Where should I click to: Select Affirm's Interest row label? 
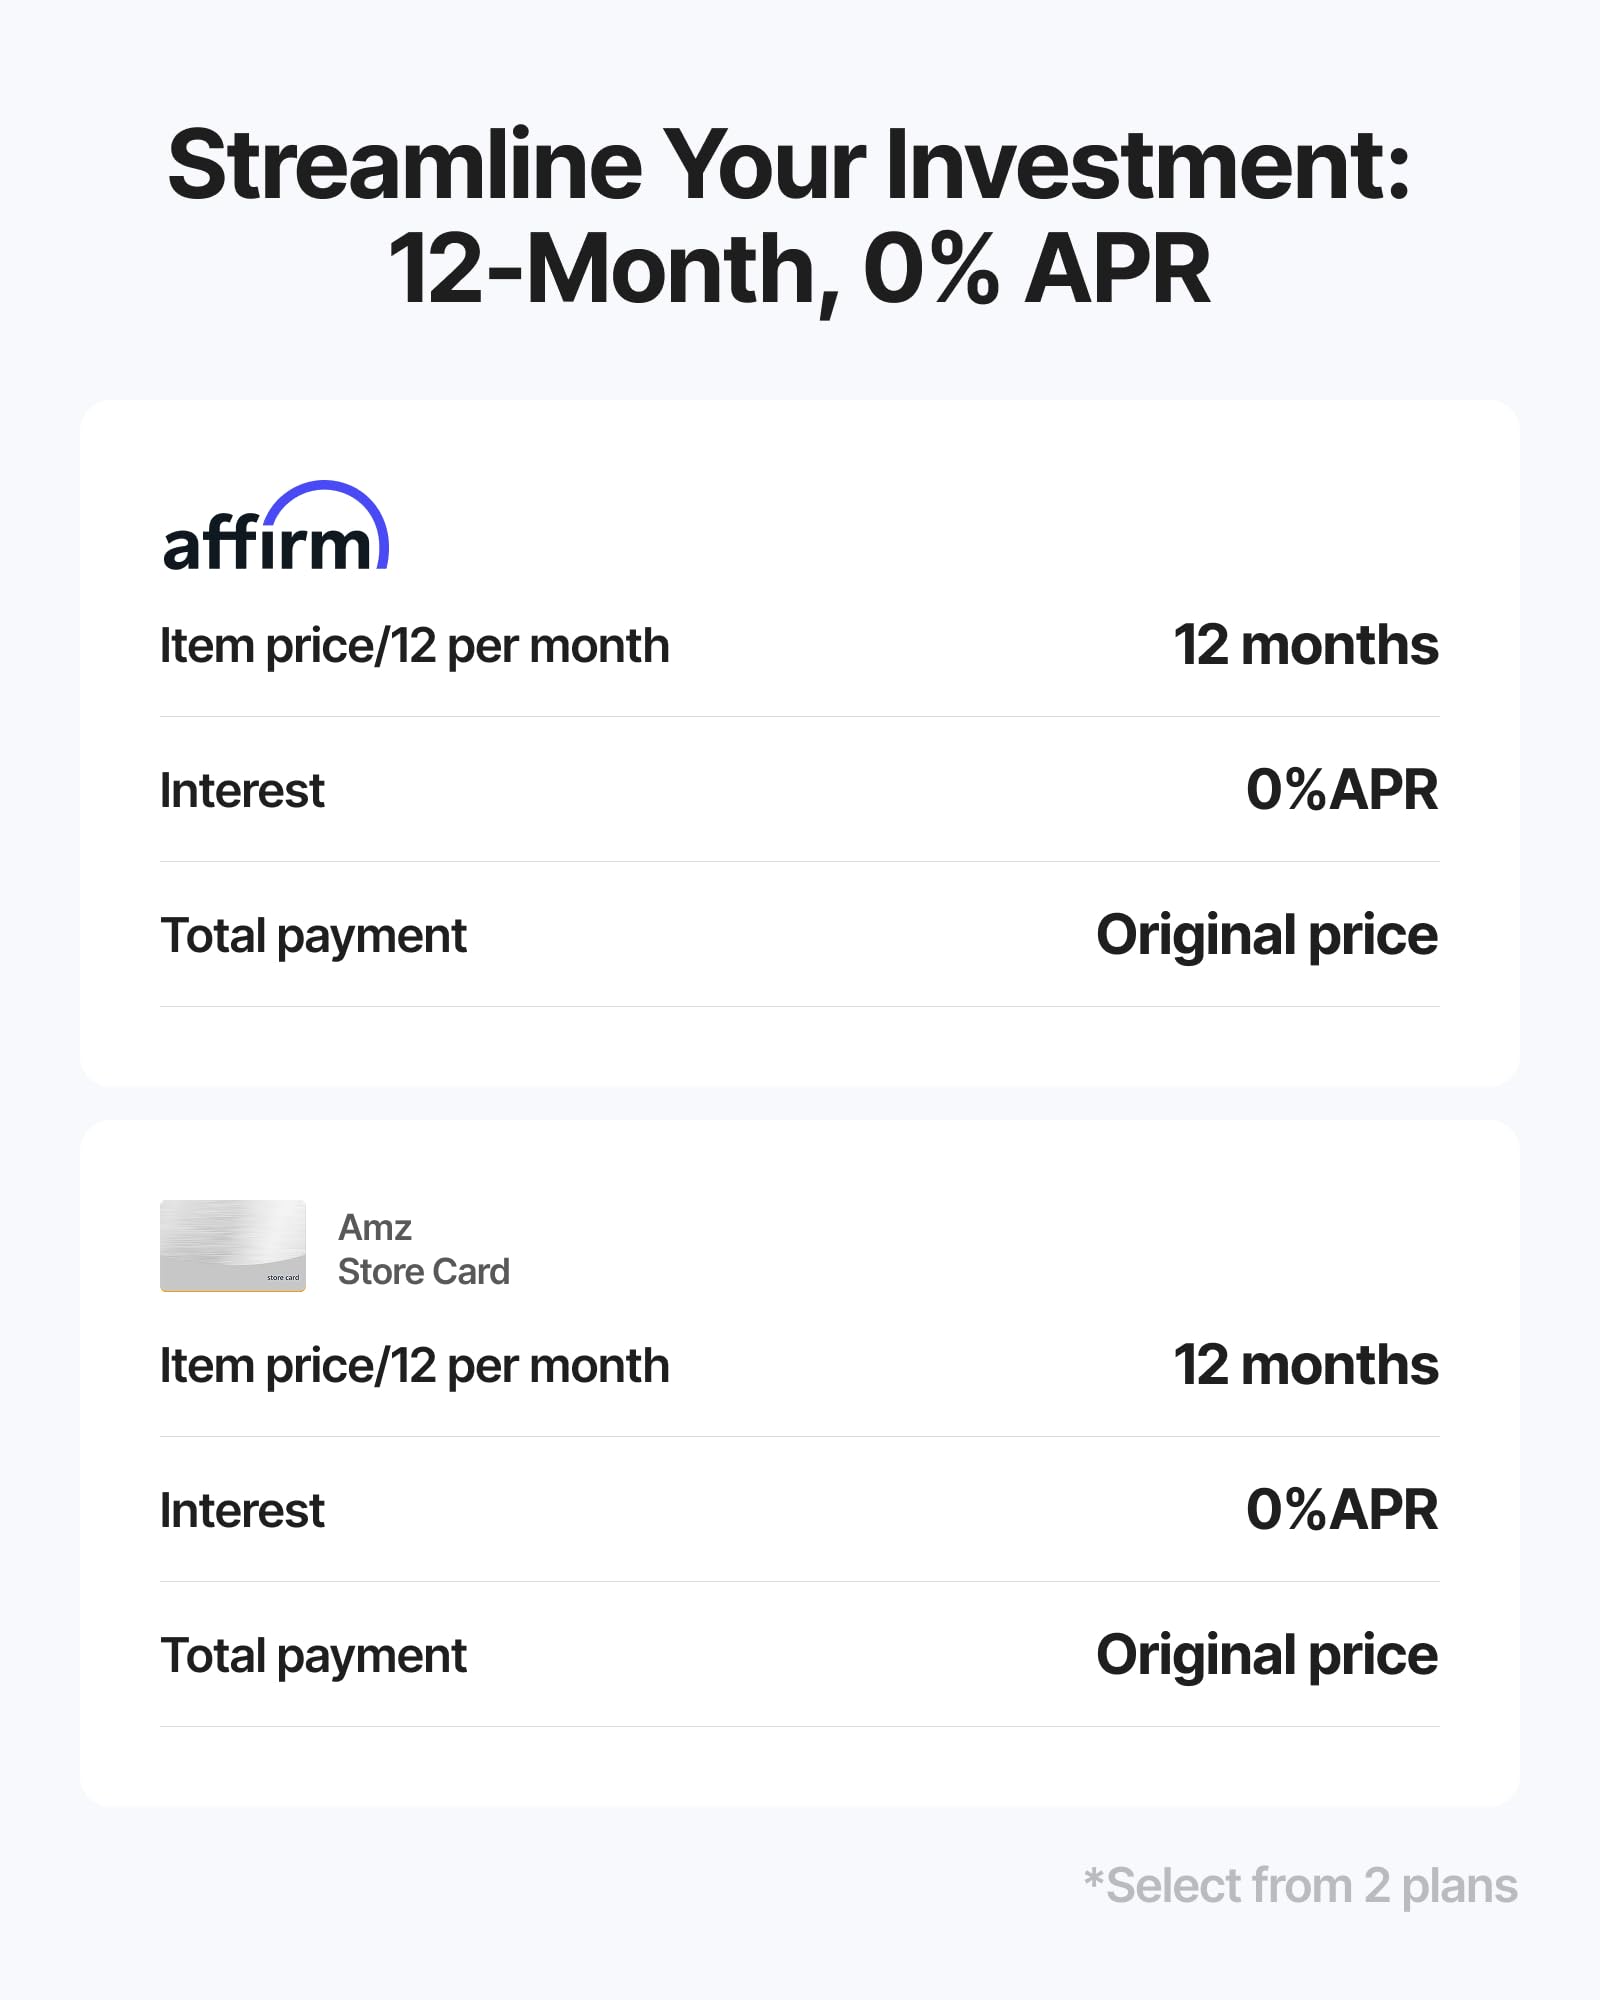pyautogui.click(x=242, y=791)
